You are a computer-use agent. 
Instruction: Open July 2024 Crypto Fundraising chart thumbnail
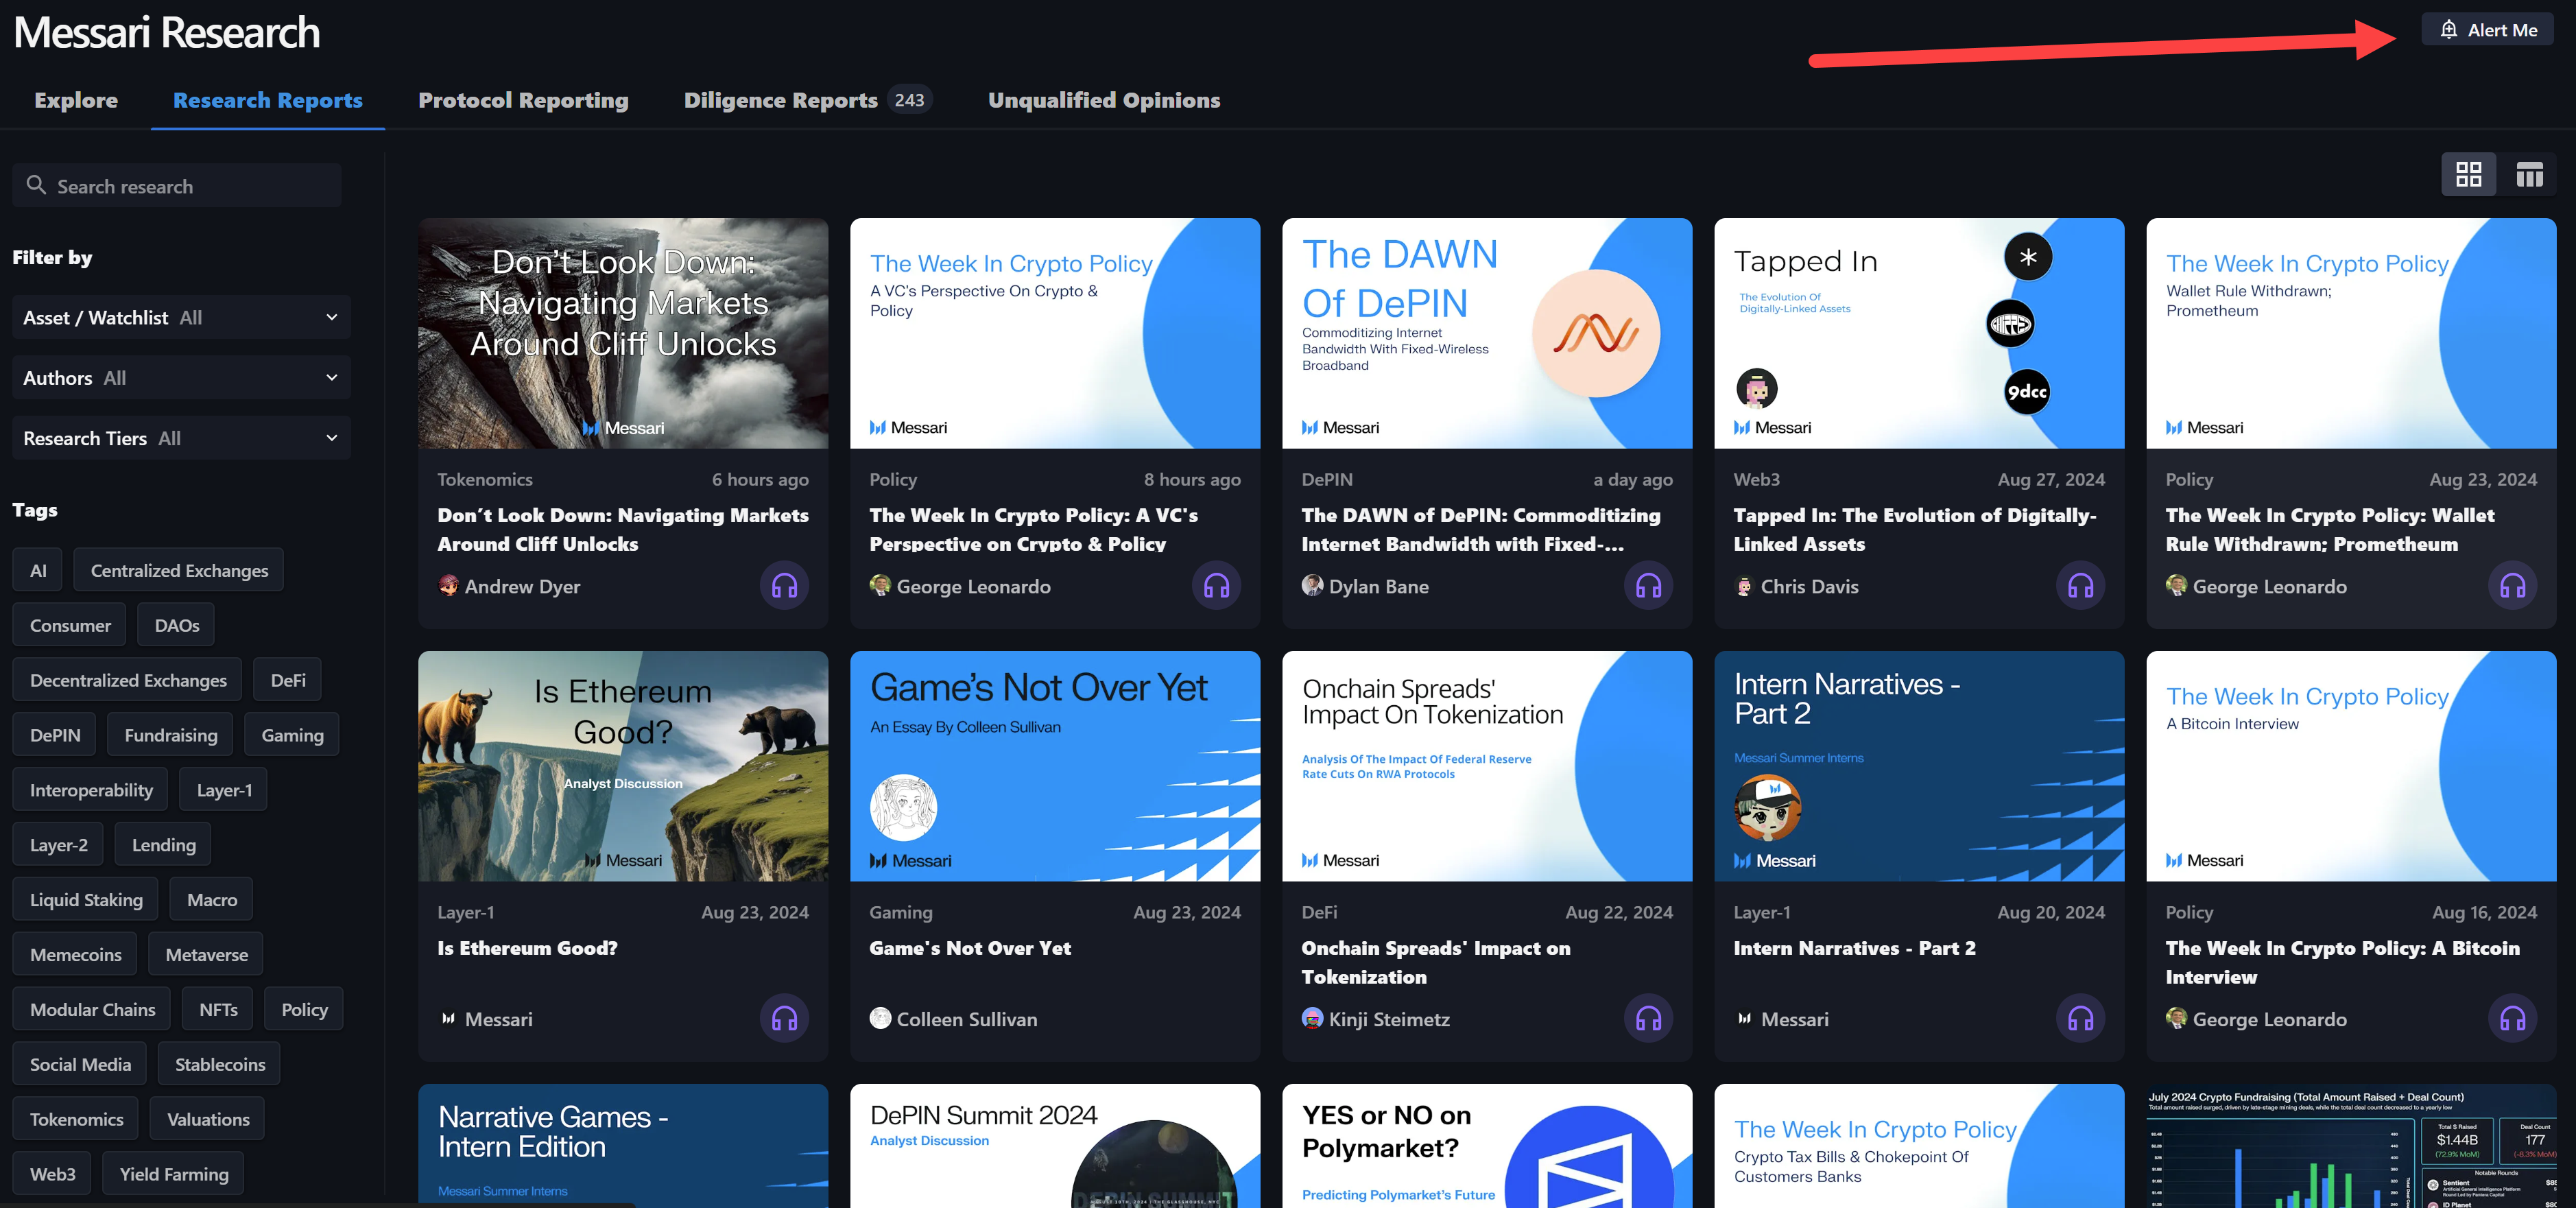click(x=2351, y=1145)
